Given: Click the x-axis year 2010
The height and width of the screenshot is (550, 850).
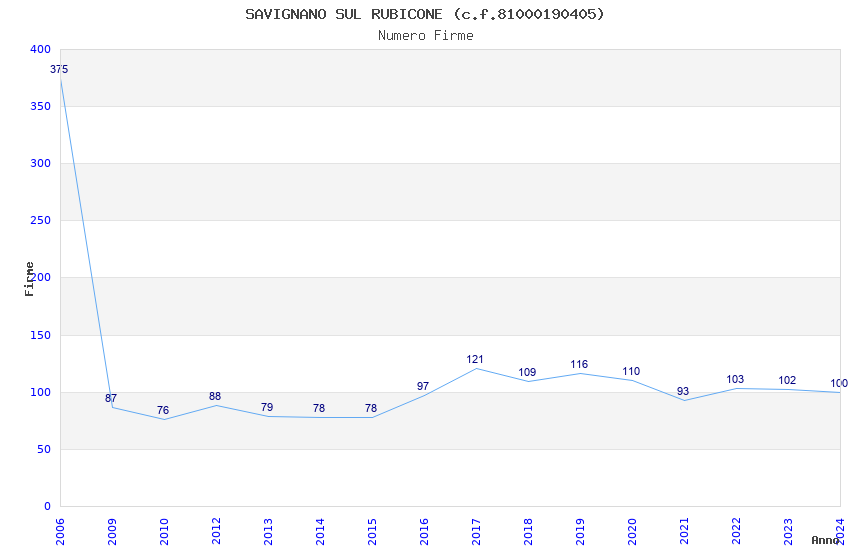Looking at the screenshot, I should 164,532.
